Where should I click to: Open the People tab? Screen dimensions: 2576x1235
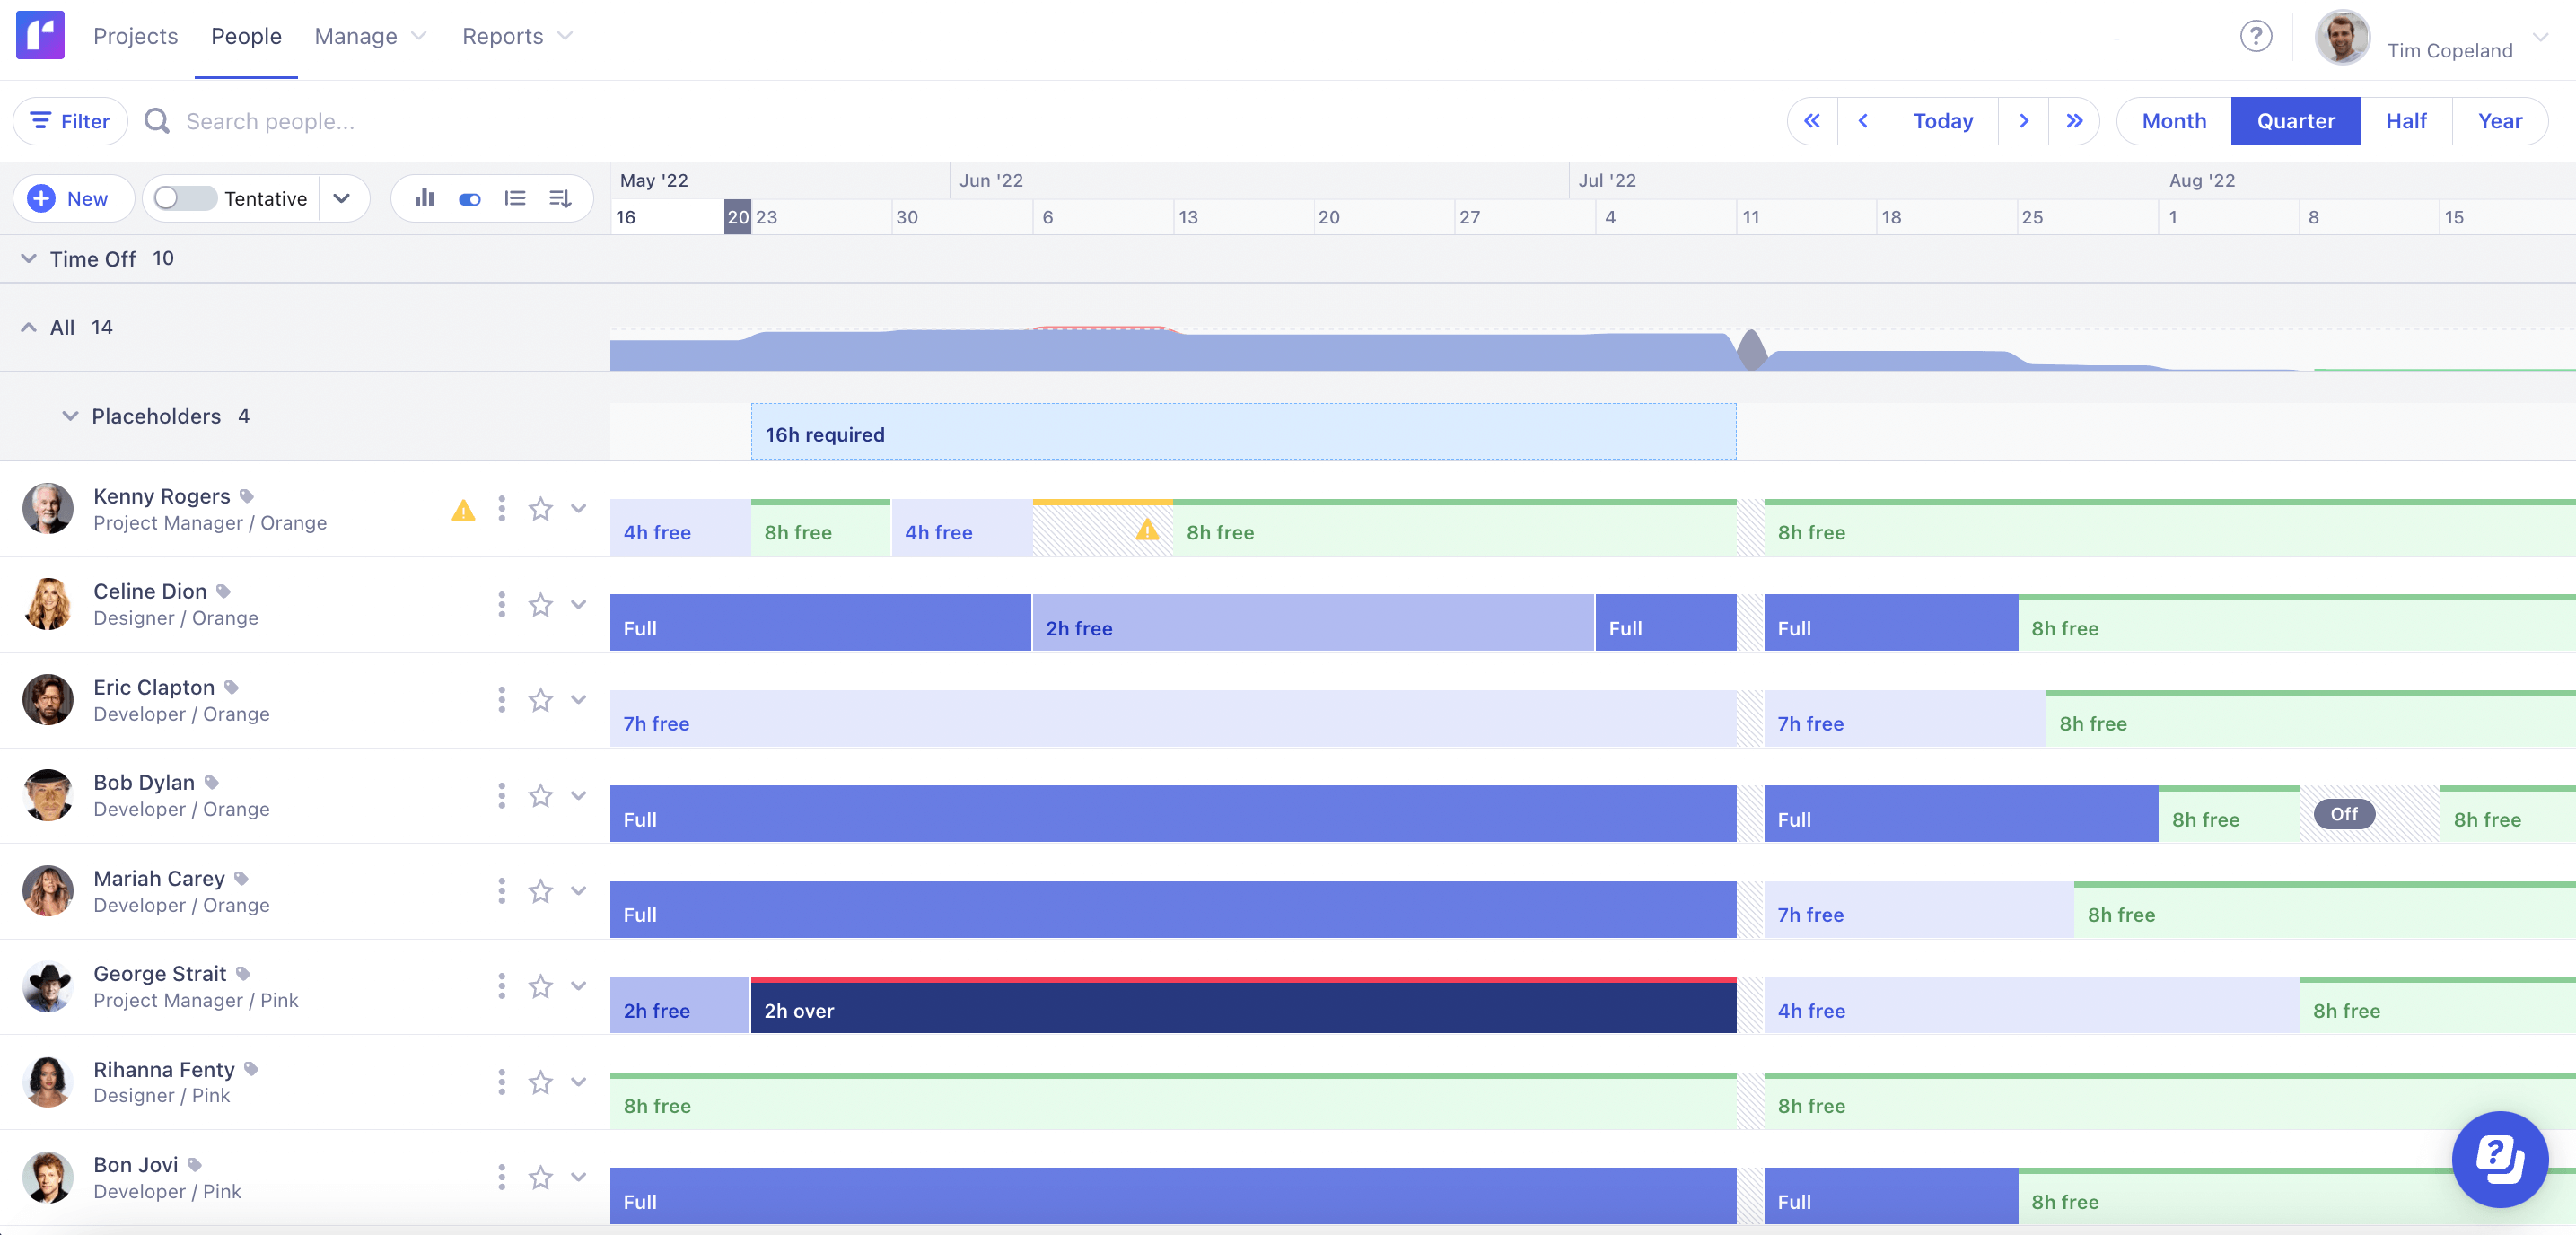(245, 35)
